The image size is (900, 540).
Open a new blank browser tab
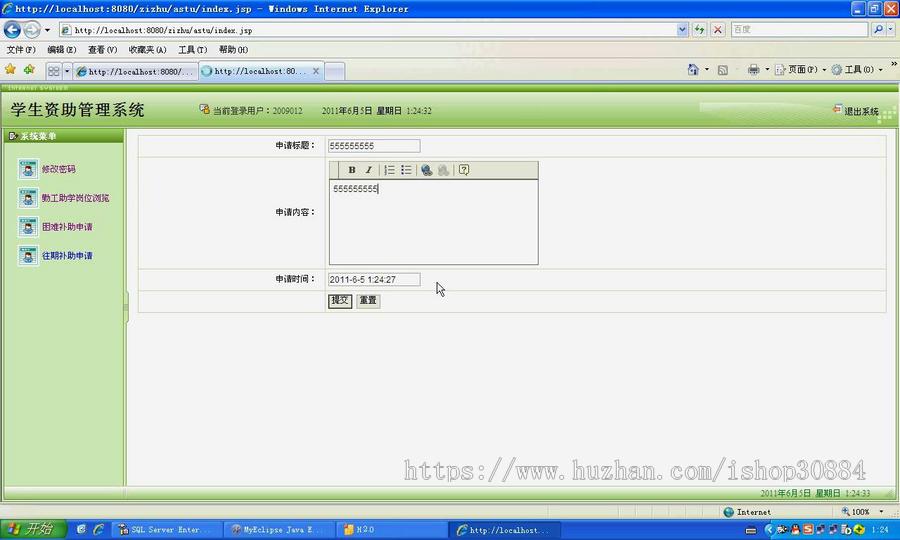335,72
